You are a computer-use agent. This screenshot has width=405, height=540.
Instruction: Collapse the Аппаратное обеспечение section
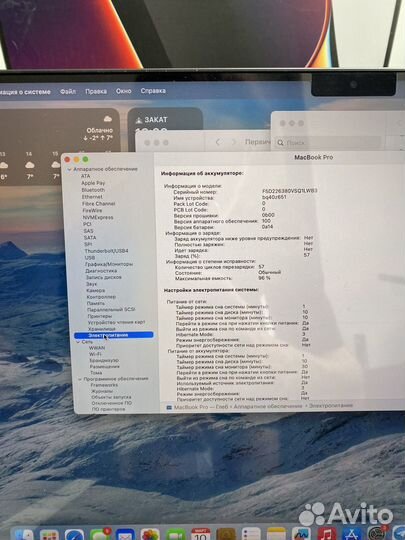[70, 169]
